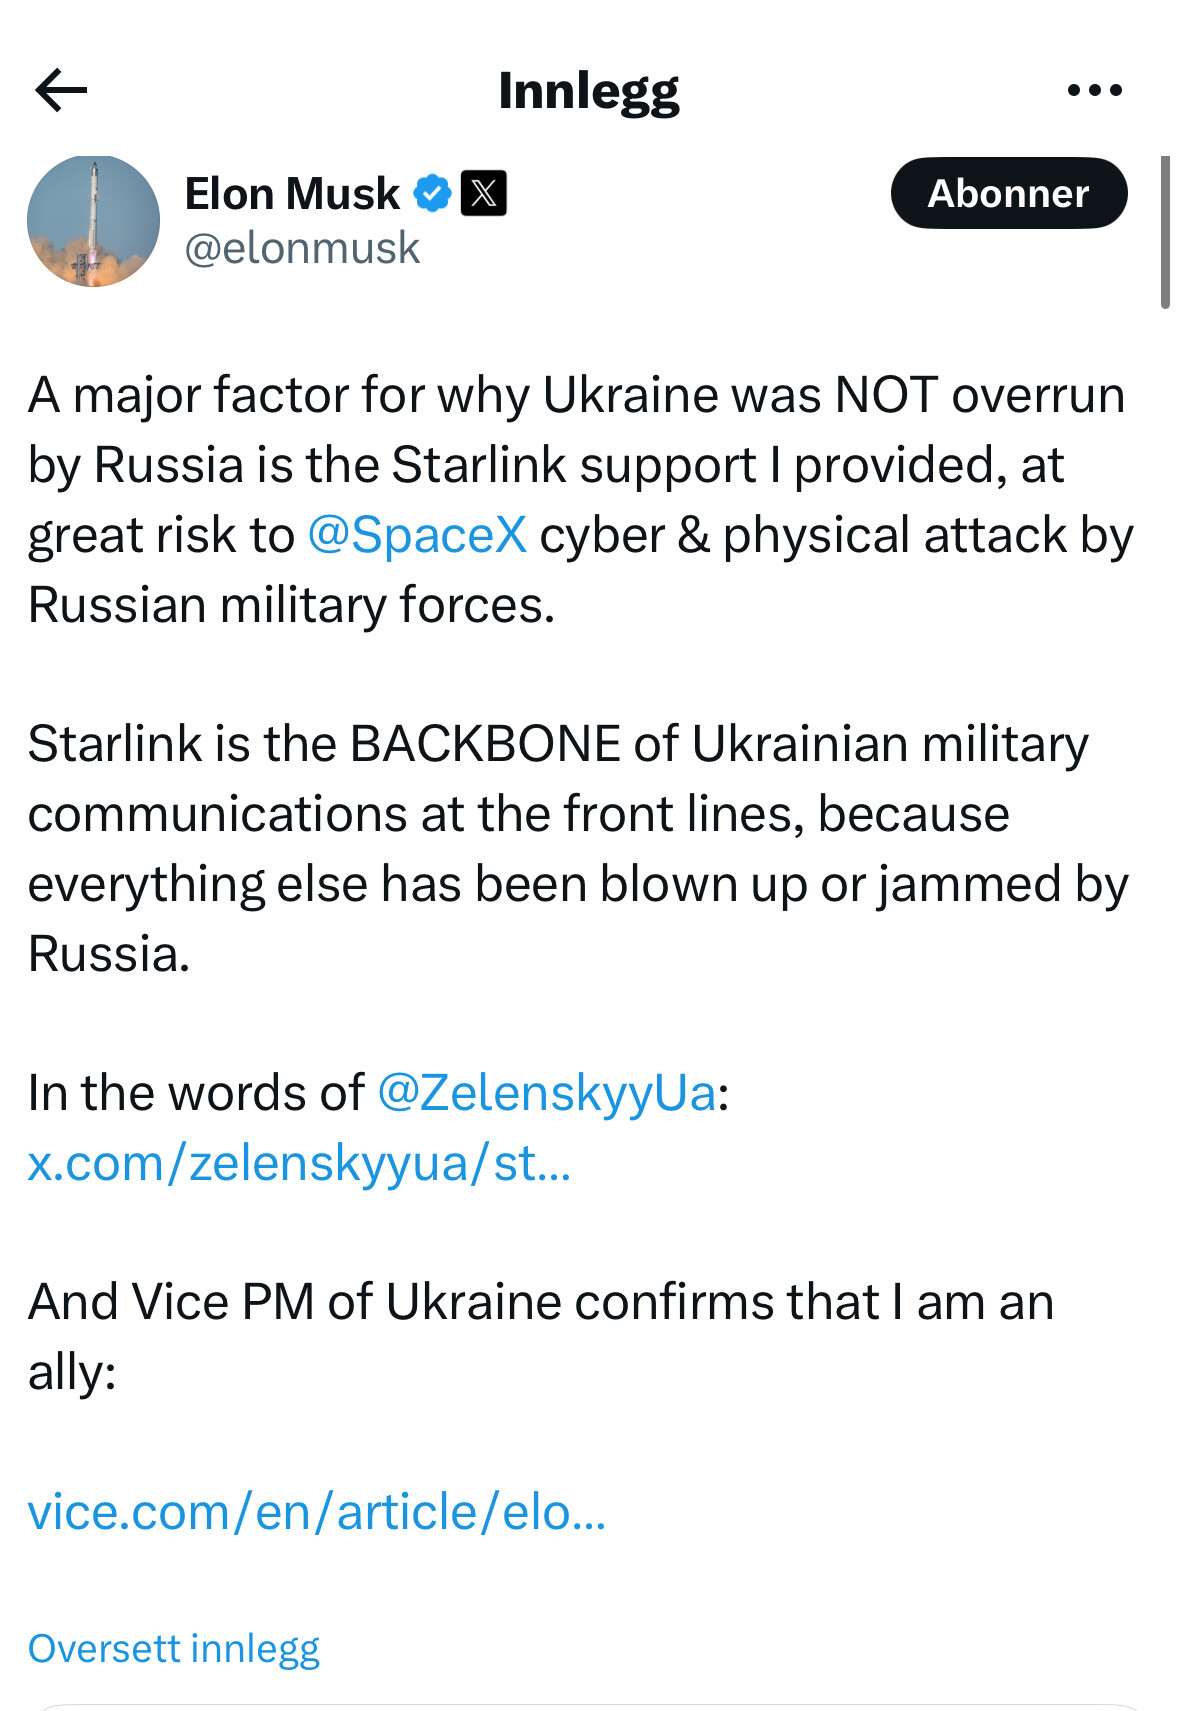Click Oversett innlegg to translate the post
The width and height of the screenshot is (1179, 1711).
click(174, 1648)
